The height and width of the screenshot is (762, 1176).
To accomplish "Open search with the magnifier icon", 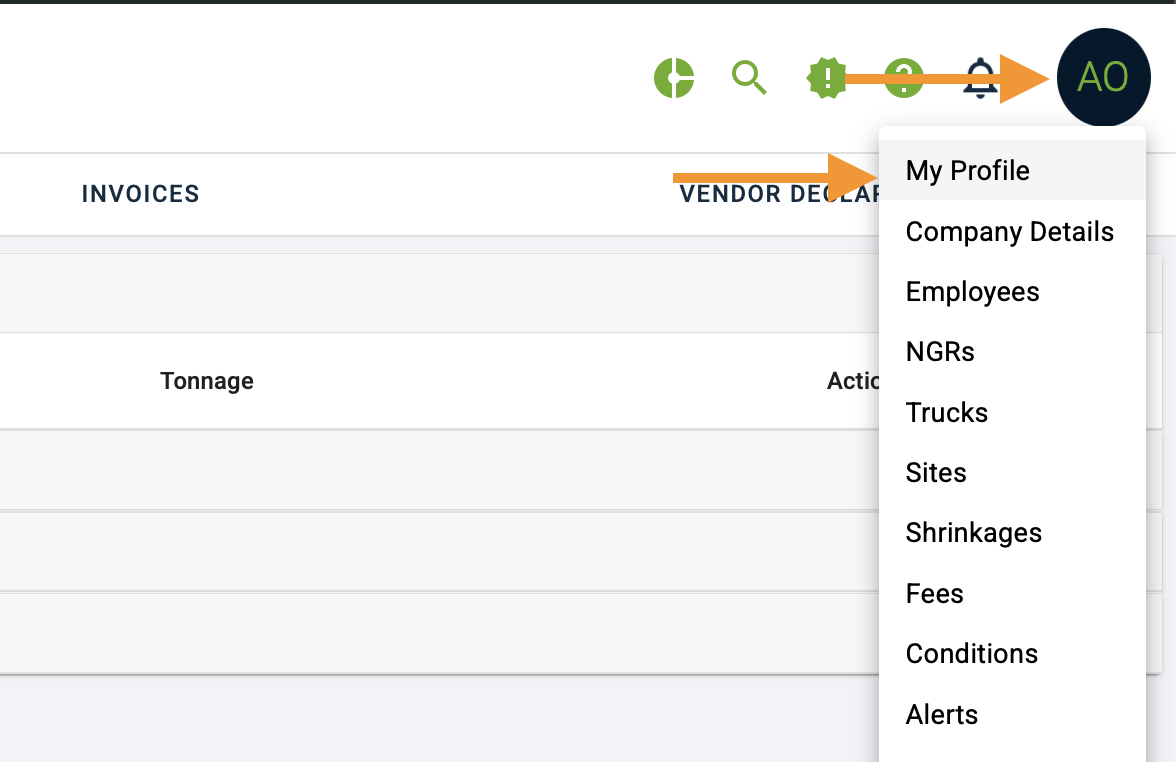I will [748, 77].
